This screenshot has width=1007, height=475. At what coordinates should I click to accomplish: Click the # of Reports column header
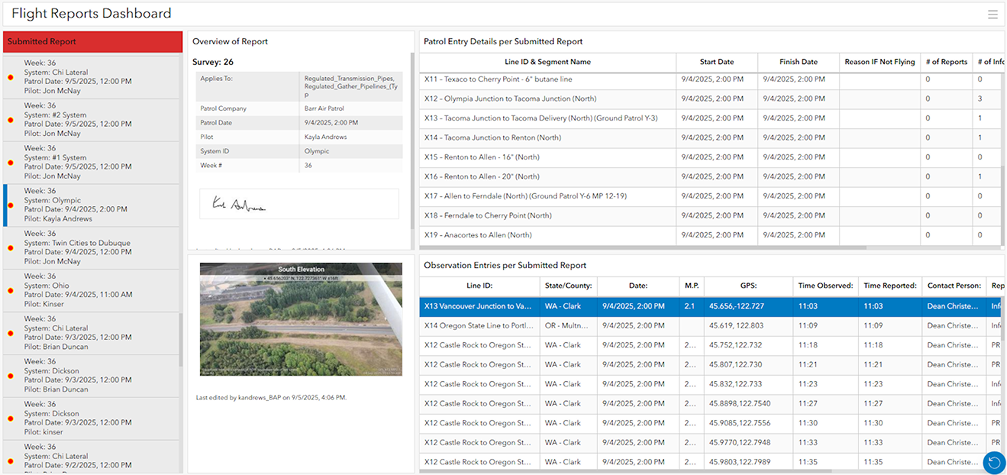pos(946,62)
